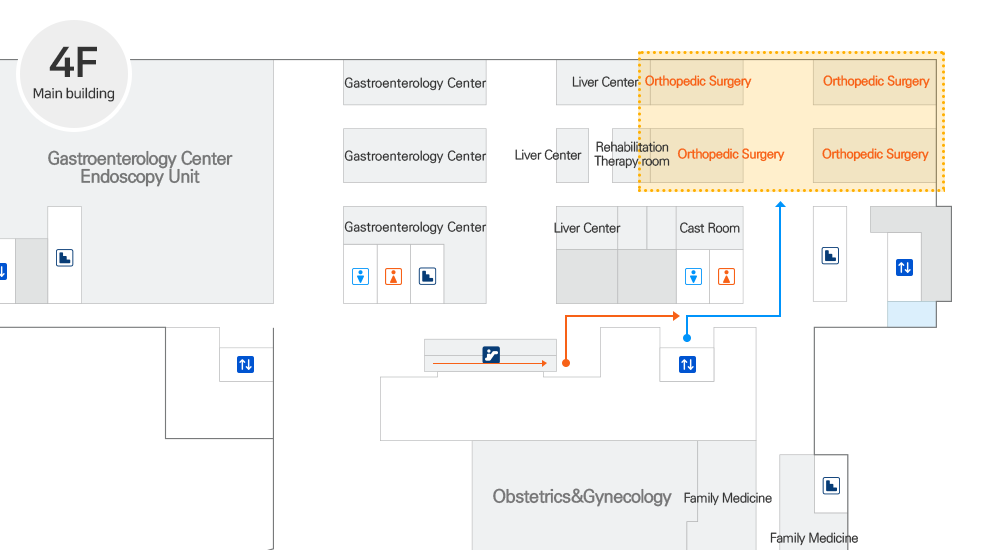Screen dimensions: 992x550
Task: Click the stairs icon beside the Gastroenterology Center restrooms
Action: 427,276
